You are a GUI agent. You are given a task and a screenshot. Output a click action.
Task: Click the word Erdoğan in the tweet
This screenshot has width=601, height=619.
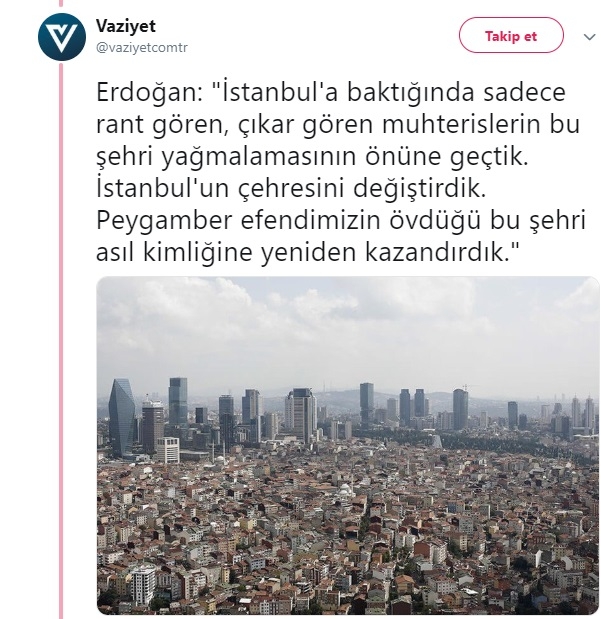[x=149, y=92]
